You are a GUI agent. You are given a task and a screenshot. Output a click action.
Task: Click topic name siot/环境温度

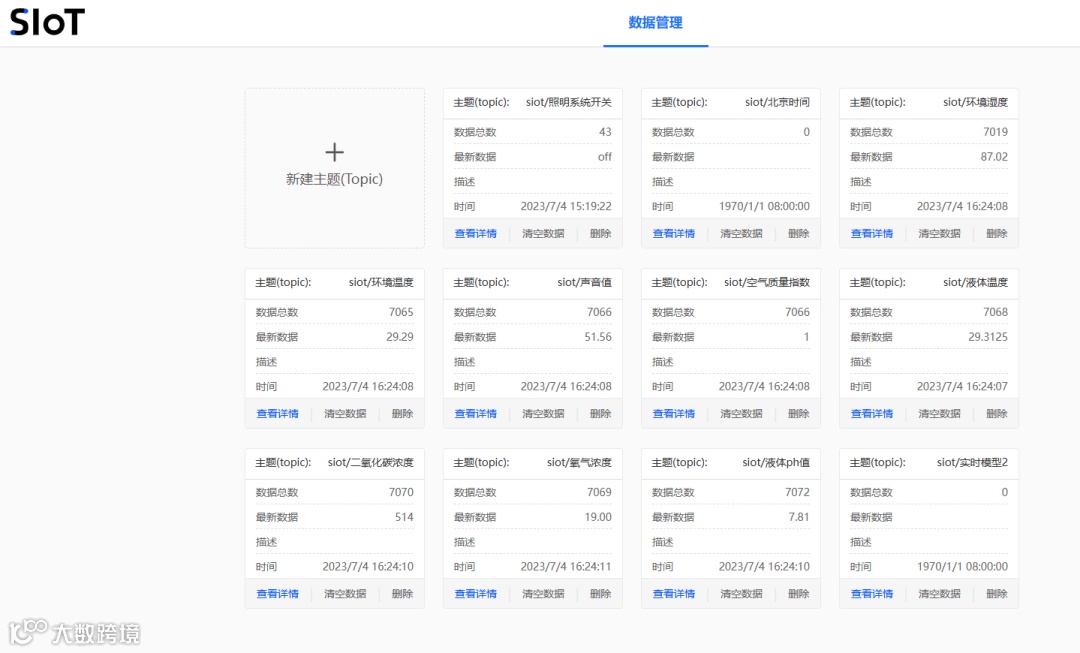click(x=381, y=282)
